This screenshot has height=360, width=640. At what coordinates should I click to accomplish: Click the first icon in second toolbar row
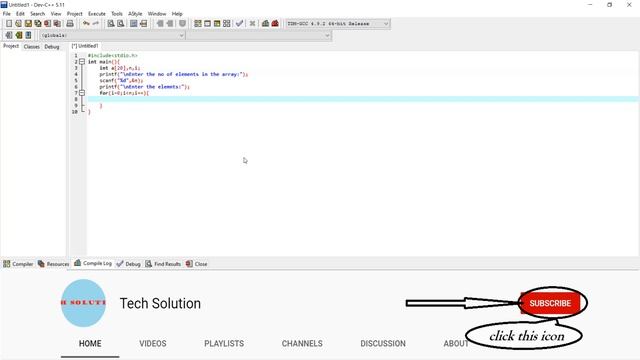[9, 36]
